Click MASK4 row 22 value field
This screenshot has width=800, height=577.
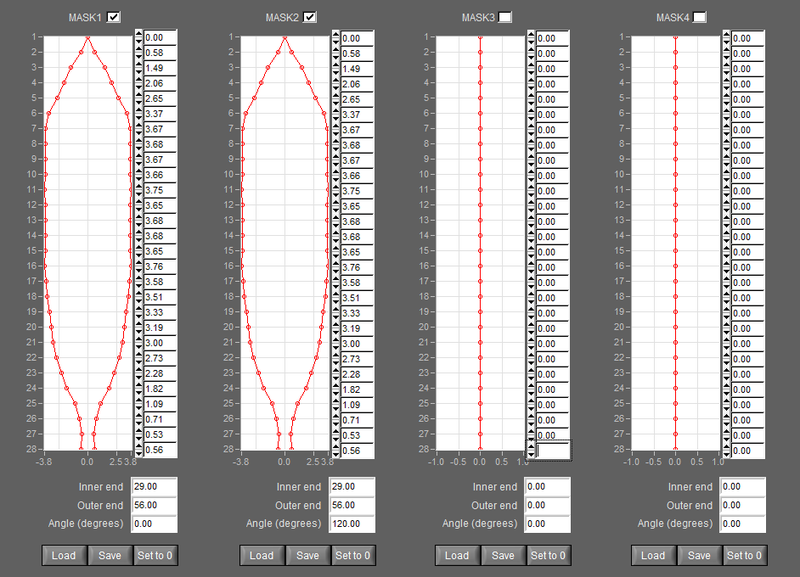pos(748,359)
